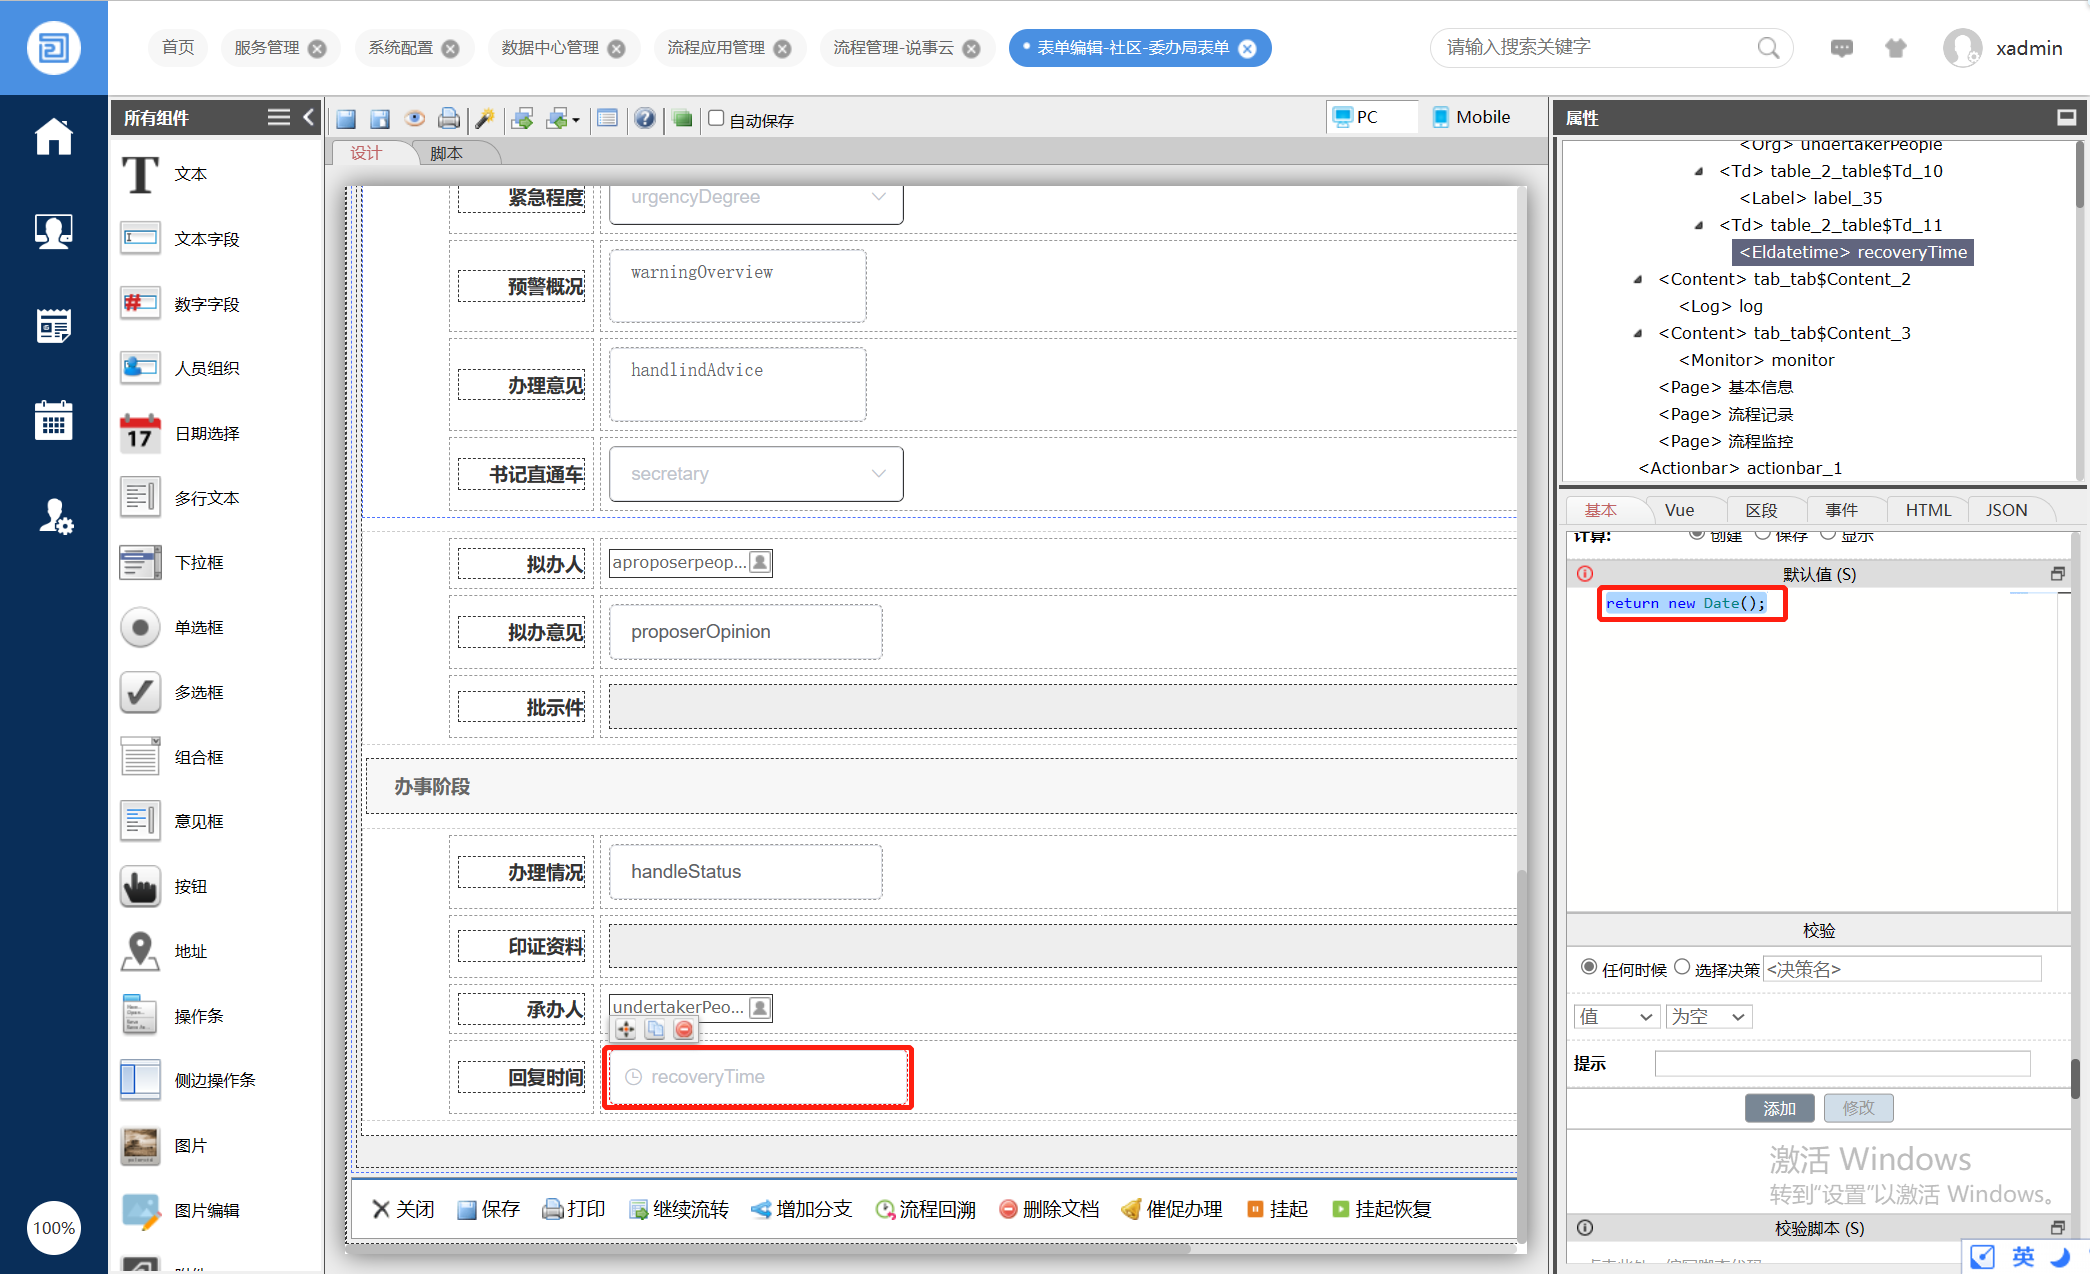Image resolution: width=2090 pixels, height=1274 pixels.
Task: Click the copy icon above recoveryTime field
Action: [655, 1029]
